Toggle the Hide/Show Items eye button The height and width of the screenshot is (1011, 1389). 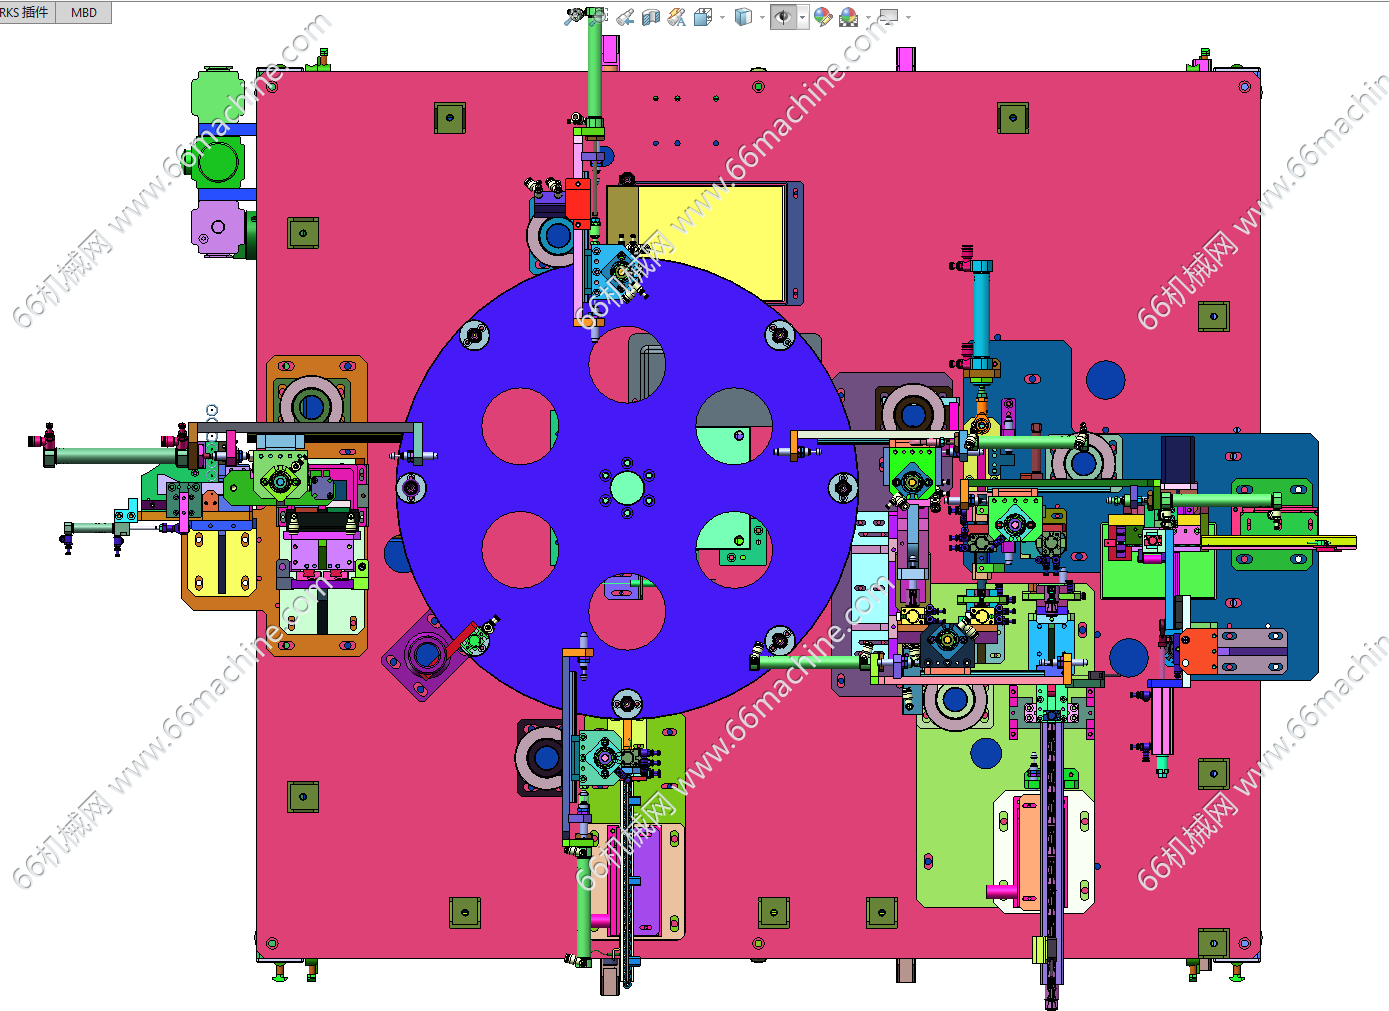point(782,17)
